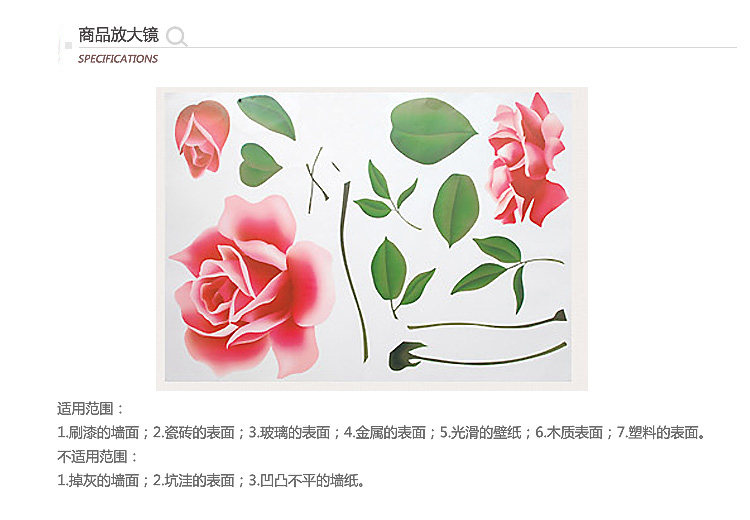
Task: Select the side-view pink rose on the right
Action: click(x=526, y=159)
